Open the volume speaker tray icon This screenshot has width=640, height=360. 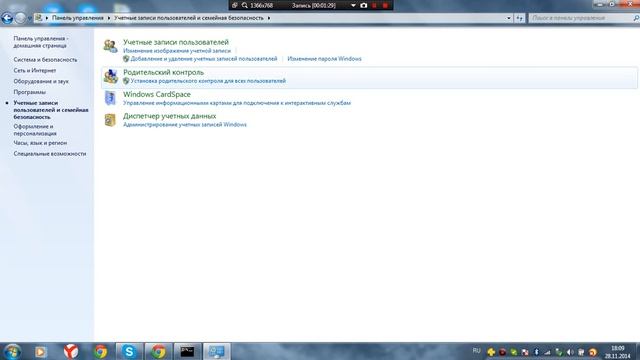pyautogui.click(x=570, y=352)
